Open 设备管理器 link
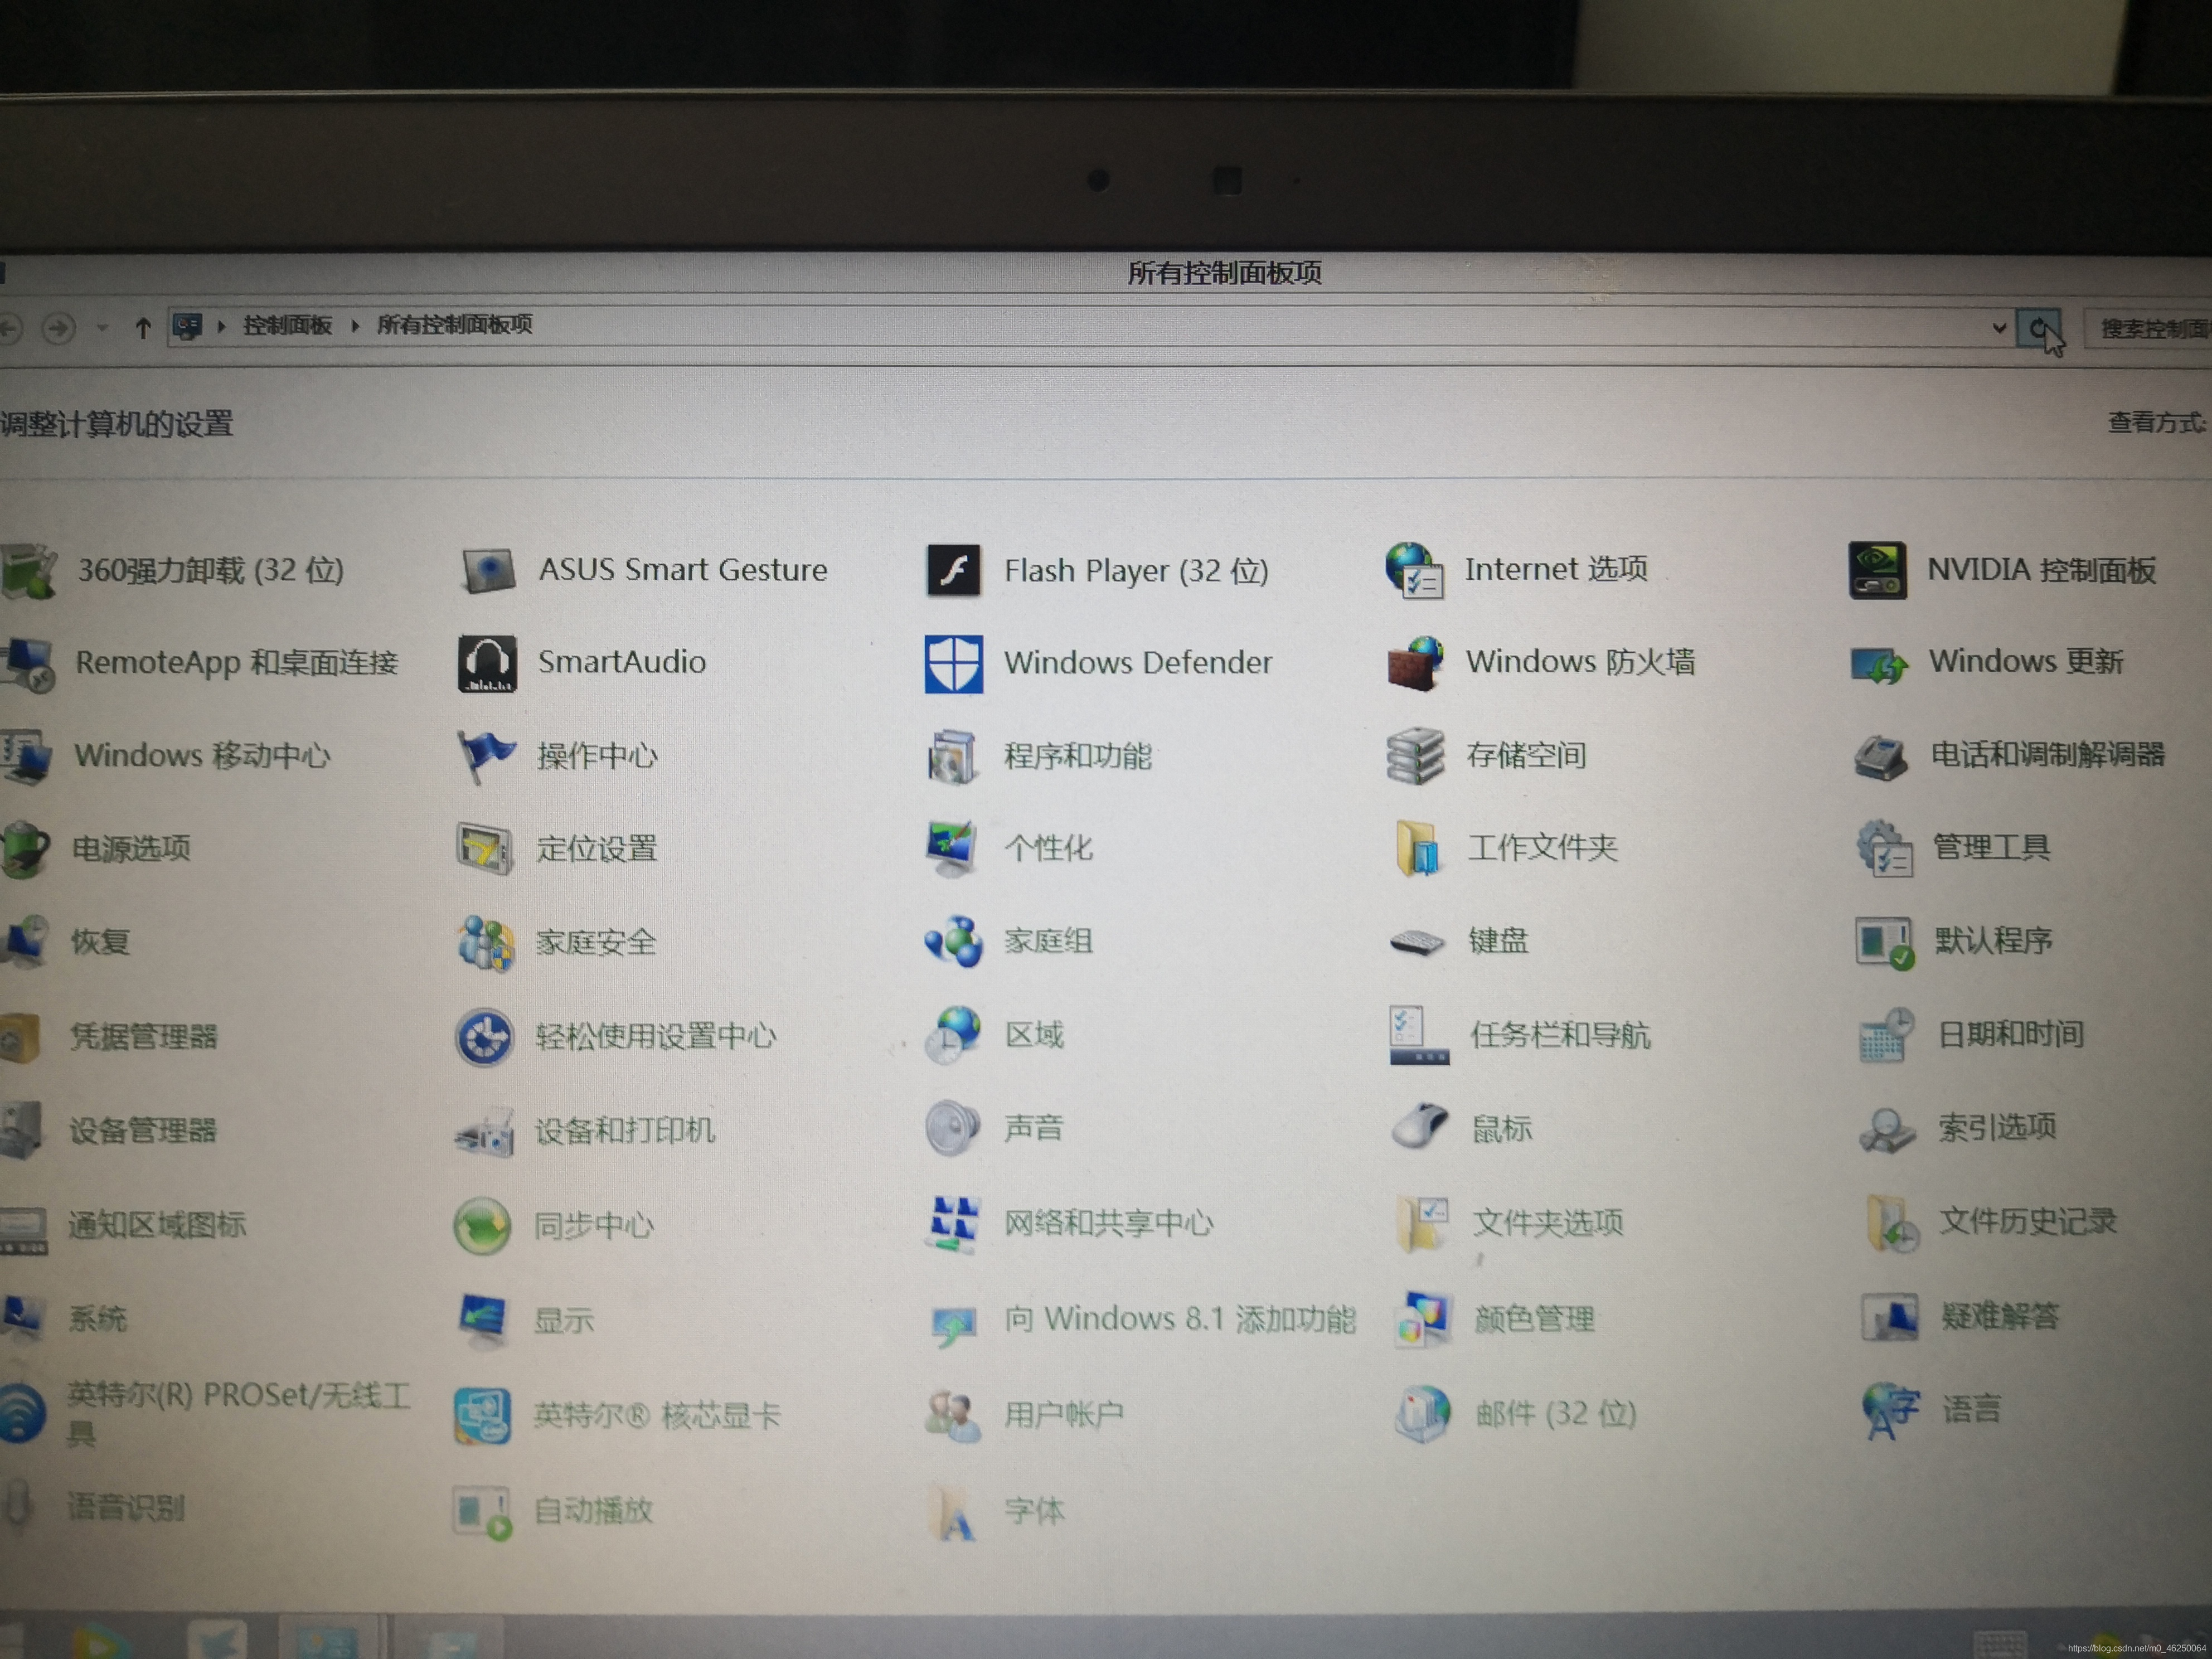2212x1659 pixels. (142, 1131)
